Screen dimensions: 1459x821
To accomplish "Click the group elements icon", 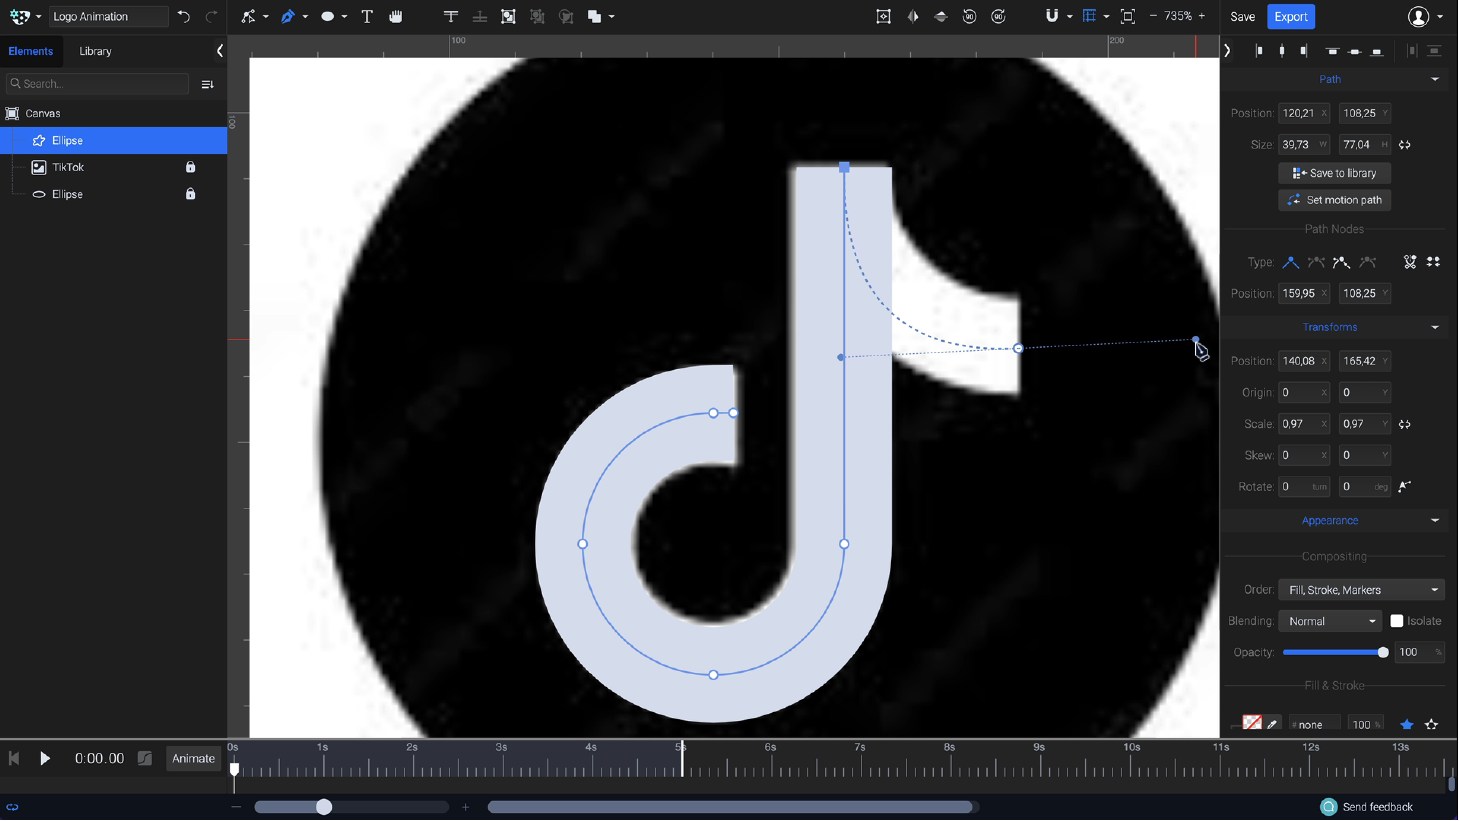I will pyautogui.click(x=508, y=16).
